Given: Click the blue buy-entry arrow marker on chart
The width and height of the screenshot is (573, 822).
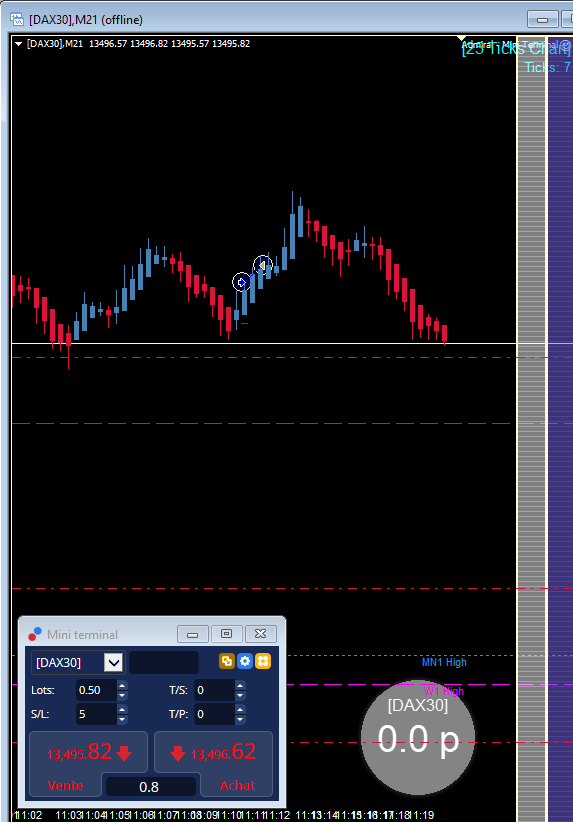Looking at the screenshot, I should 241,283.
